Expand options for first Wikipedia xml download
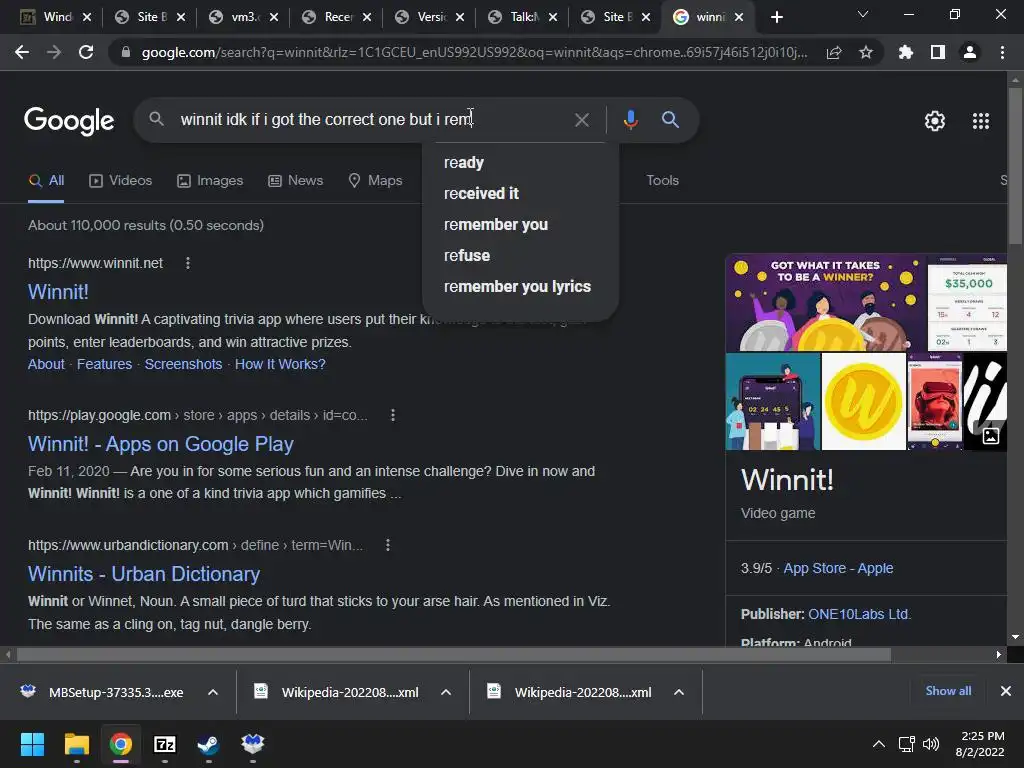 (446, 692)
